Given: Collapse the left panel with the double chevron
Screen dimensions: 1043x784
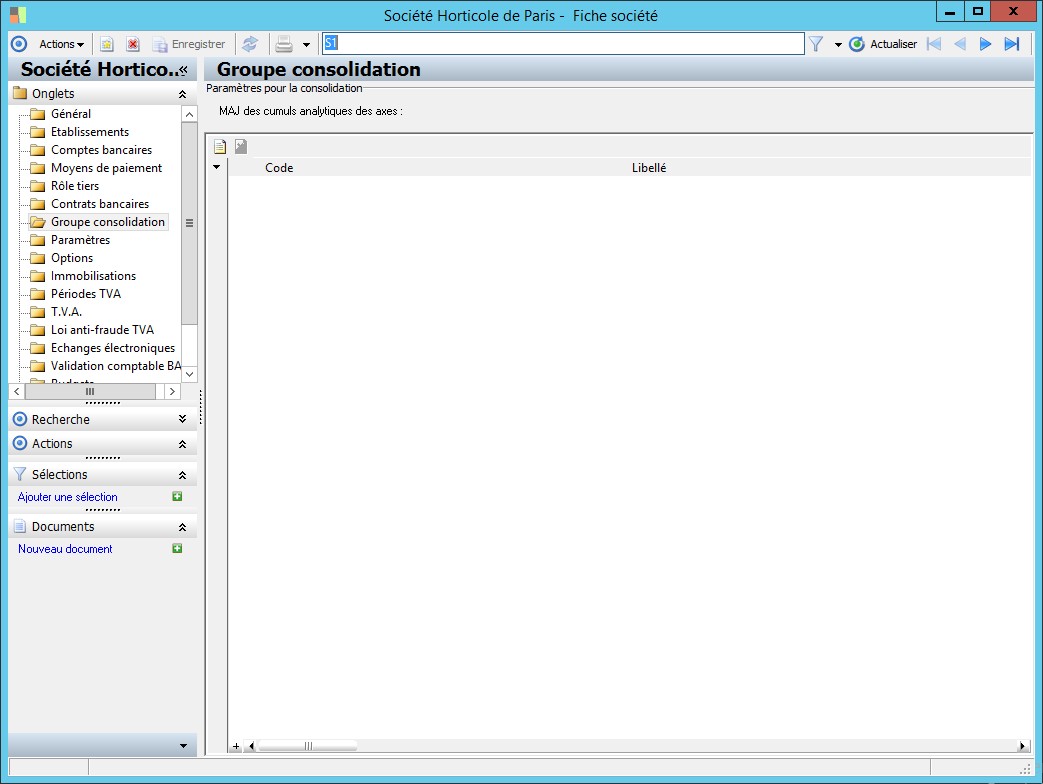Looking at the screenshot, I should pyautogui.click(x=184, y=70).
